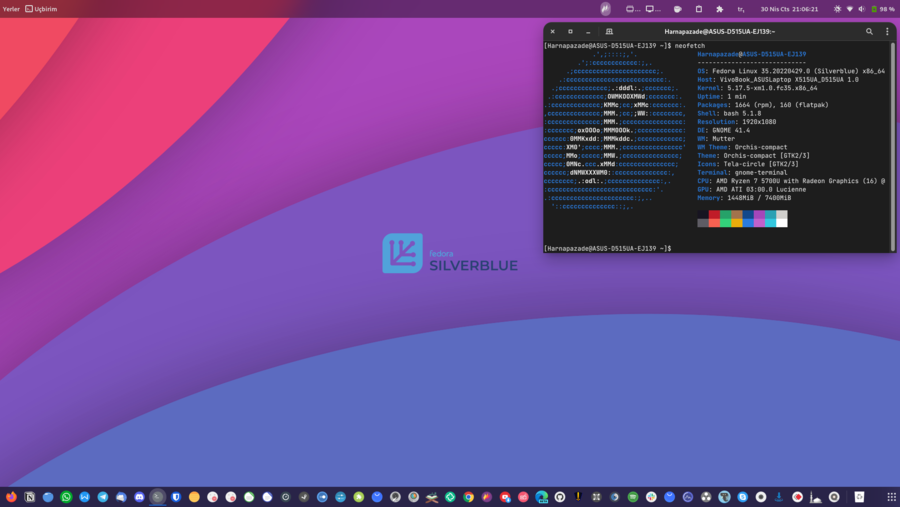Viewport: 900px width, 507px height.
Task: Open the round avatar icon in top bar
Action: point(605,9)
